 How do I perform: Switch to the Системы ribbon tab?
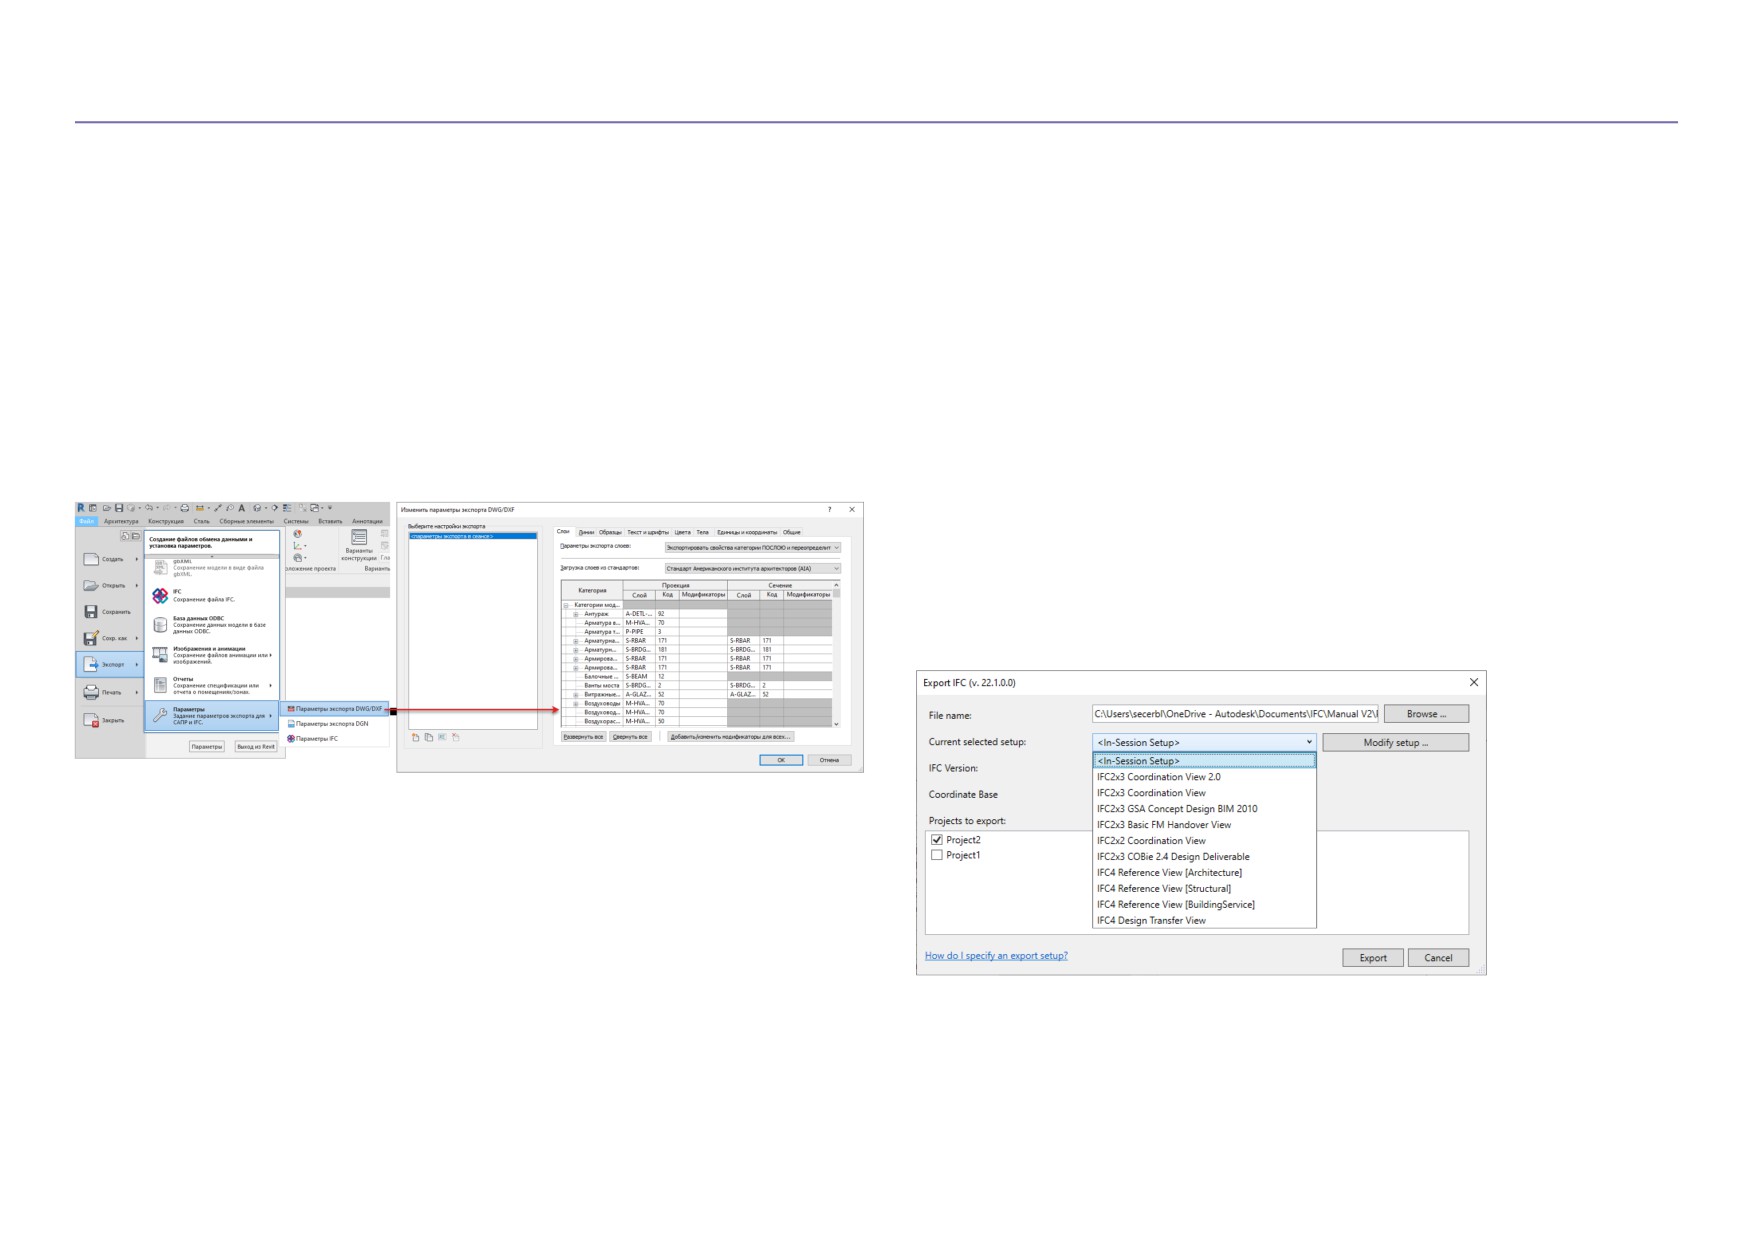296,521
